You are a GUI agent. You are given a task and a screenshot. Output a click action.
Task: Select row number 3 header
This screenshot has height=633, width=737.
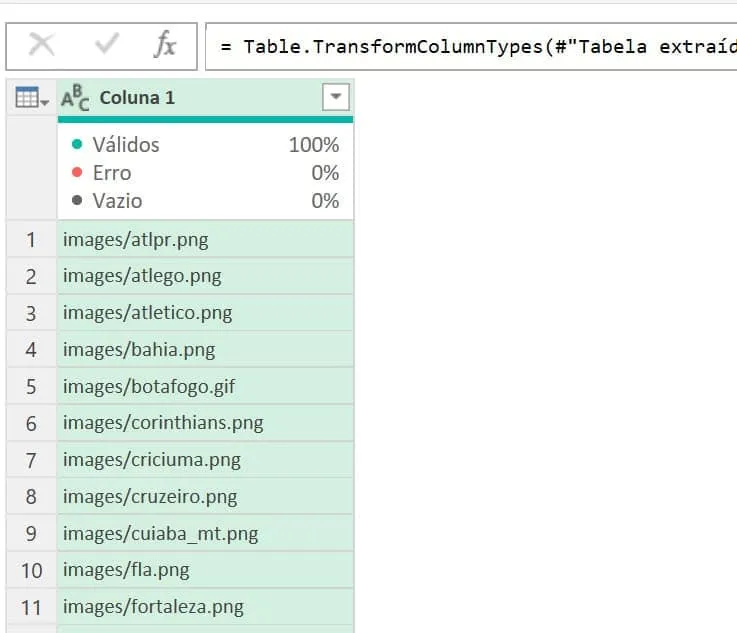(x=31, y=313)
